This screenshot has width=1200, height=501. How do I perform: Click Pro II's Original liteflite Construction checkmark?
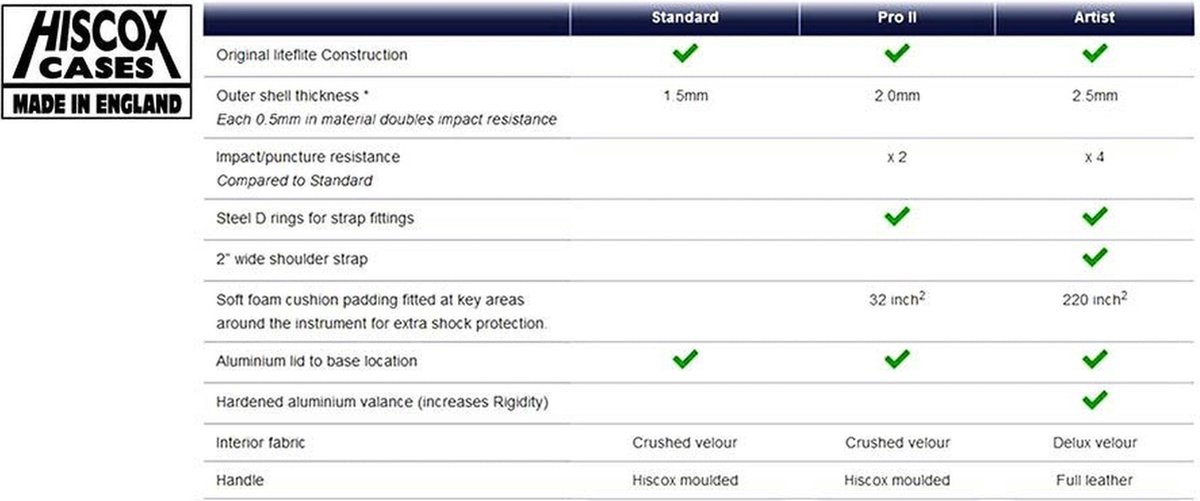tap(897, 53)
